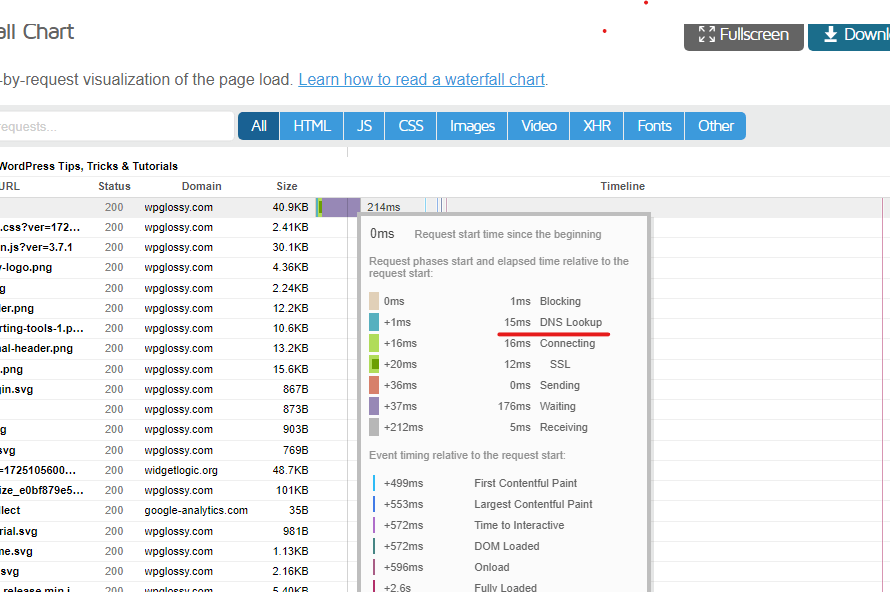Click the Timeline column header
This screenshot has width=890, height=592.
(x=623, y=186)
